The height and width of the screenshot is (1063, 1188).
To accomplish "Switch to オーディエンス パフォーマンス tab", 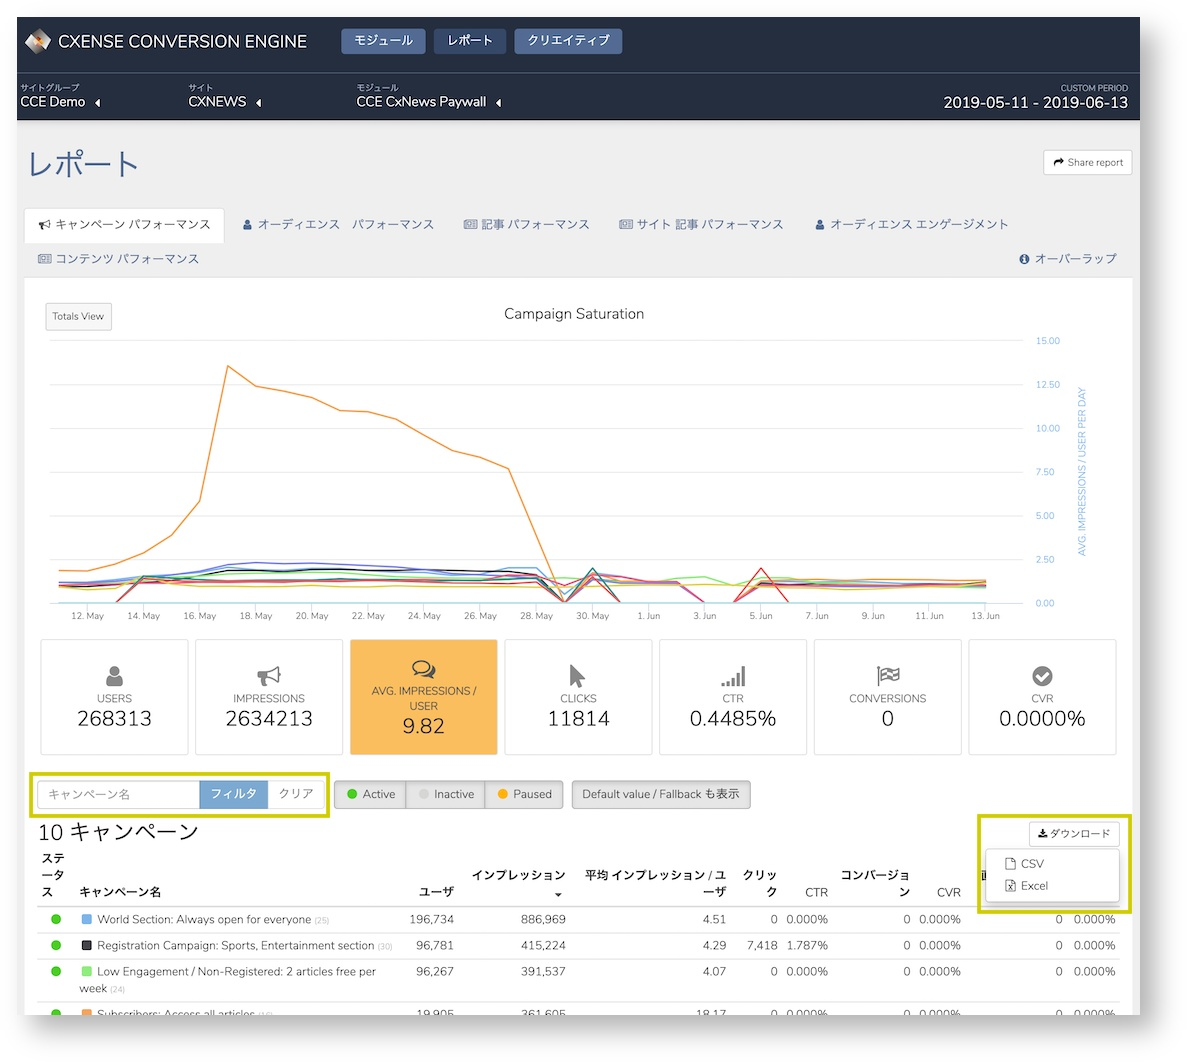I will pyautogui.click(x=338, y=225).
